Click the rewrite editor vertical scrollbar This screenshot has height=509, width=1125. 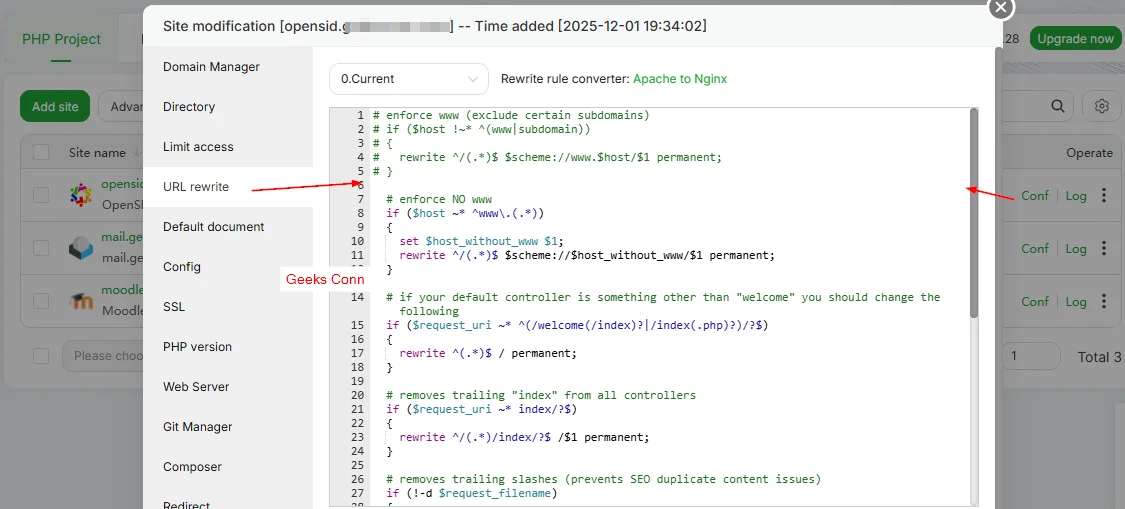(974, 213)
